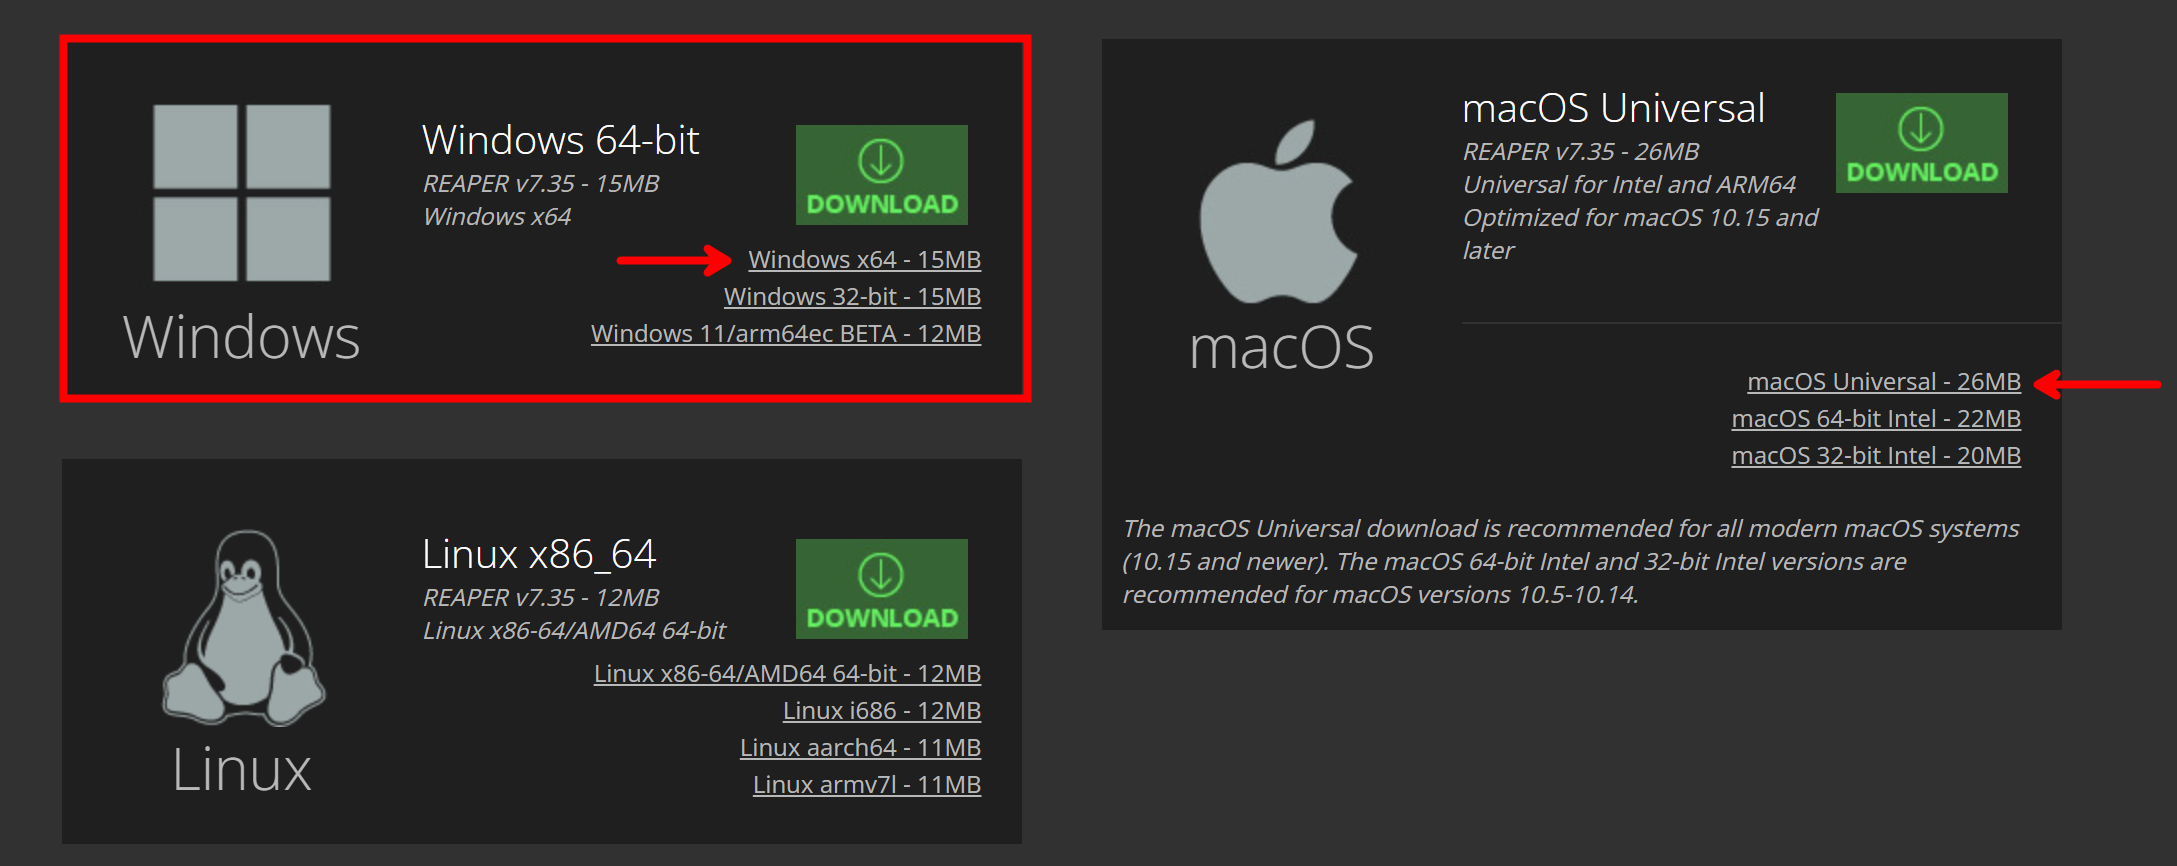Click the Windows logo icon

242,193
